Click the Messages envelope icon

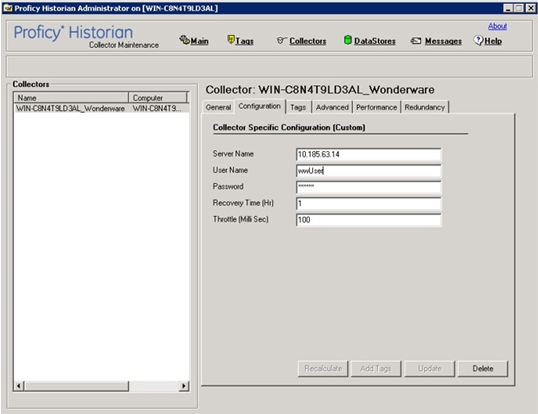coord(416,41)
